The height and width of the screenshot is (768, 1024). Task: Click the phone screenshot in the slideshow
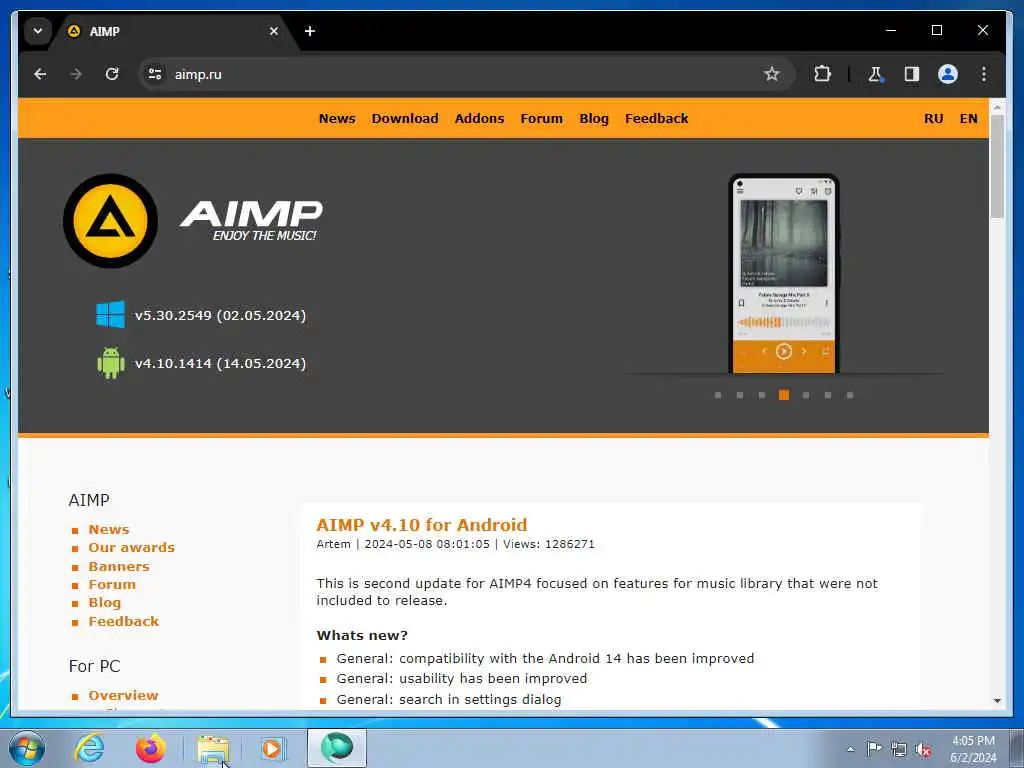[x=784, y=274]
